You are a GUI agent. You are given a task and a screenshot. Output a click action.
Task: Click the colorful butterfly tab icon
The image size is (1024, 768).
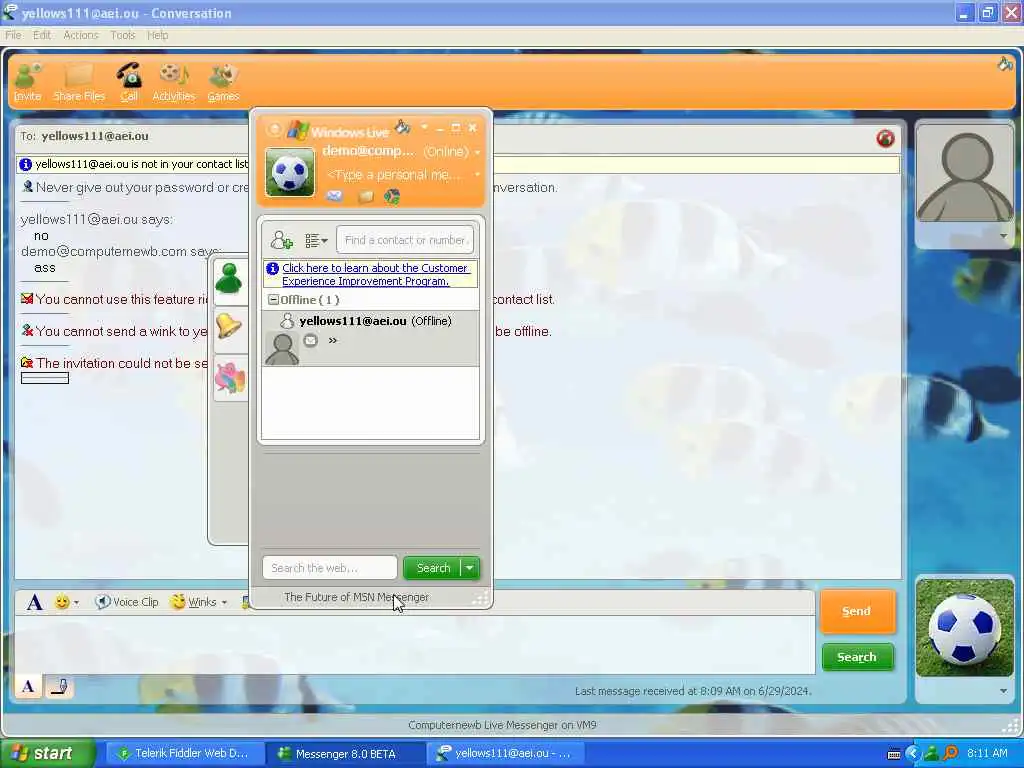point(230,377)
